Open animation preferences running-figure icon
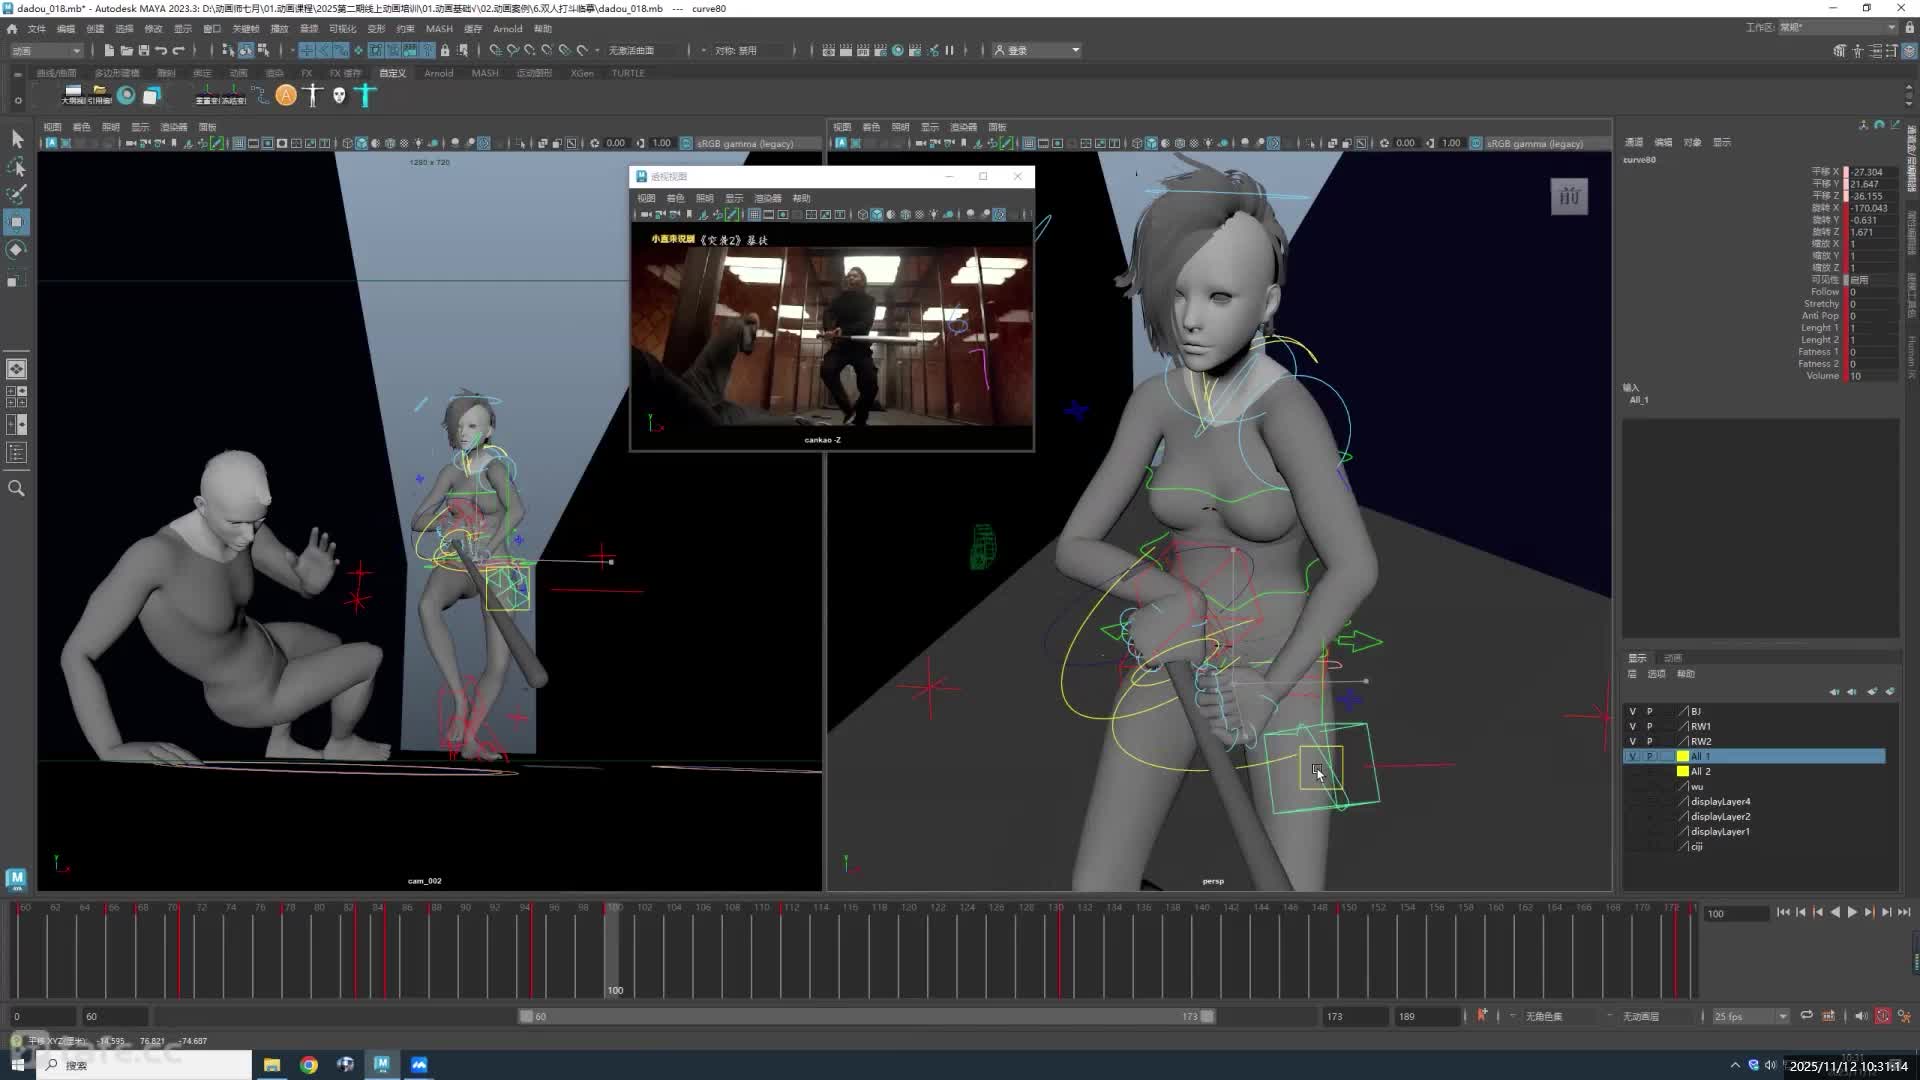 click(x=1903, y=1016)
